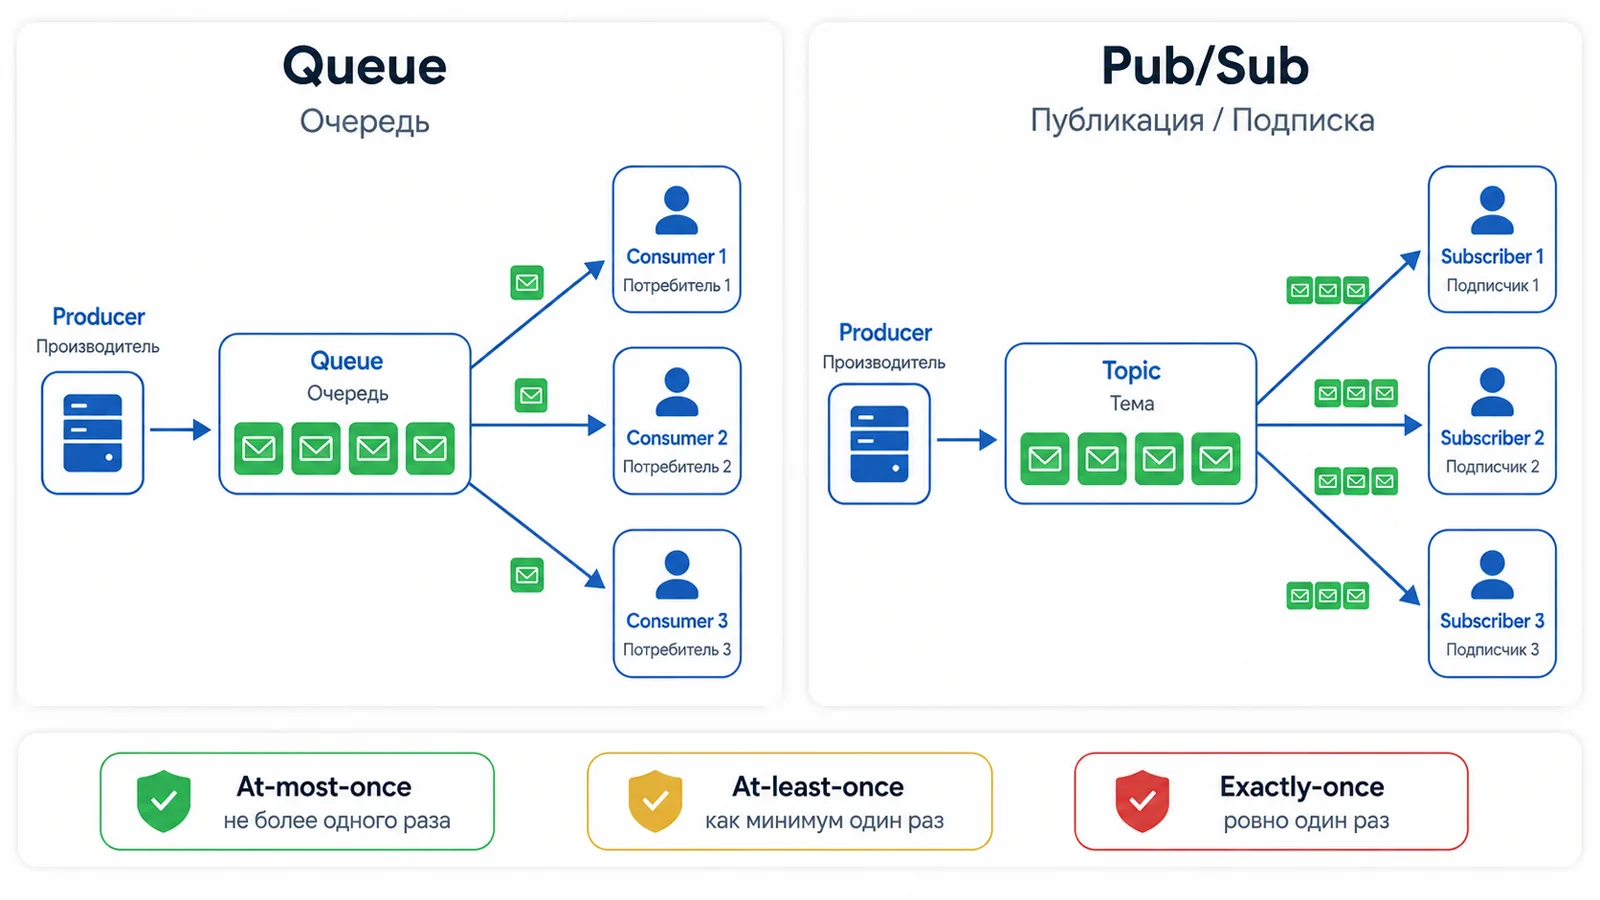This screenshot has height=900, width=1600.
Task: Click the single envelope heading to Consumer 2
Action: pyautogui.click(x=531, y=395)
